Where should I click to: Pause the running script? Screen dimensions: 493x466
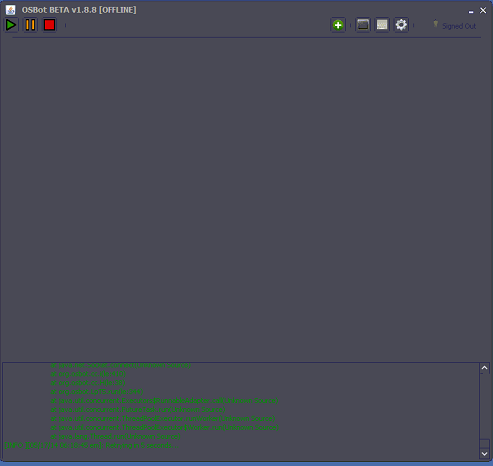click(x=30, y=25)
